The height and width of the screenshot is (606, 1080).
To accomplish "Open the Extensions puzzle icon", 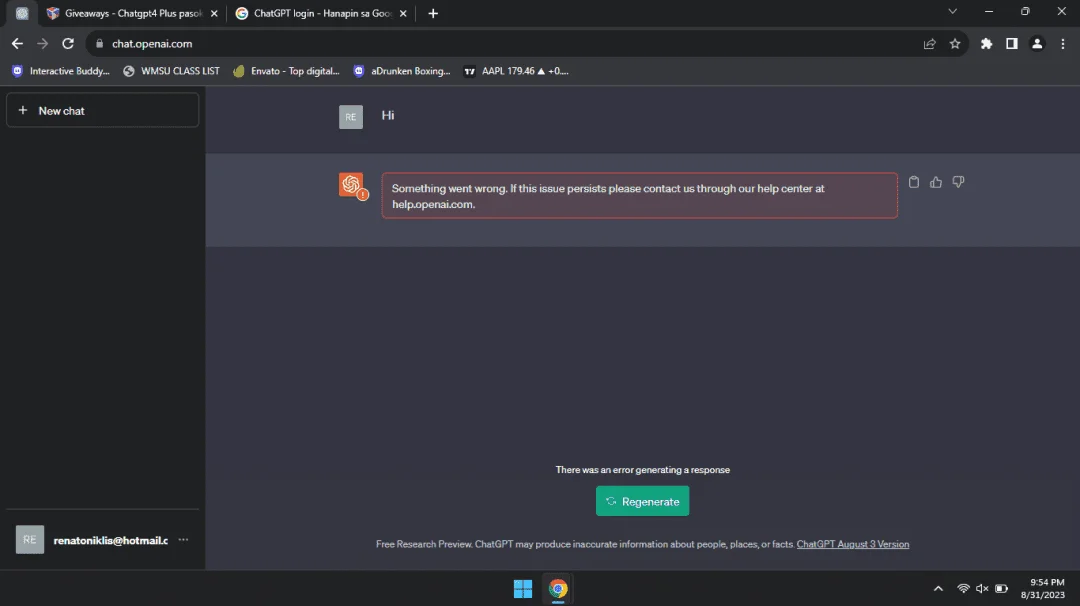I will pos(986,43).
